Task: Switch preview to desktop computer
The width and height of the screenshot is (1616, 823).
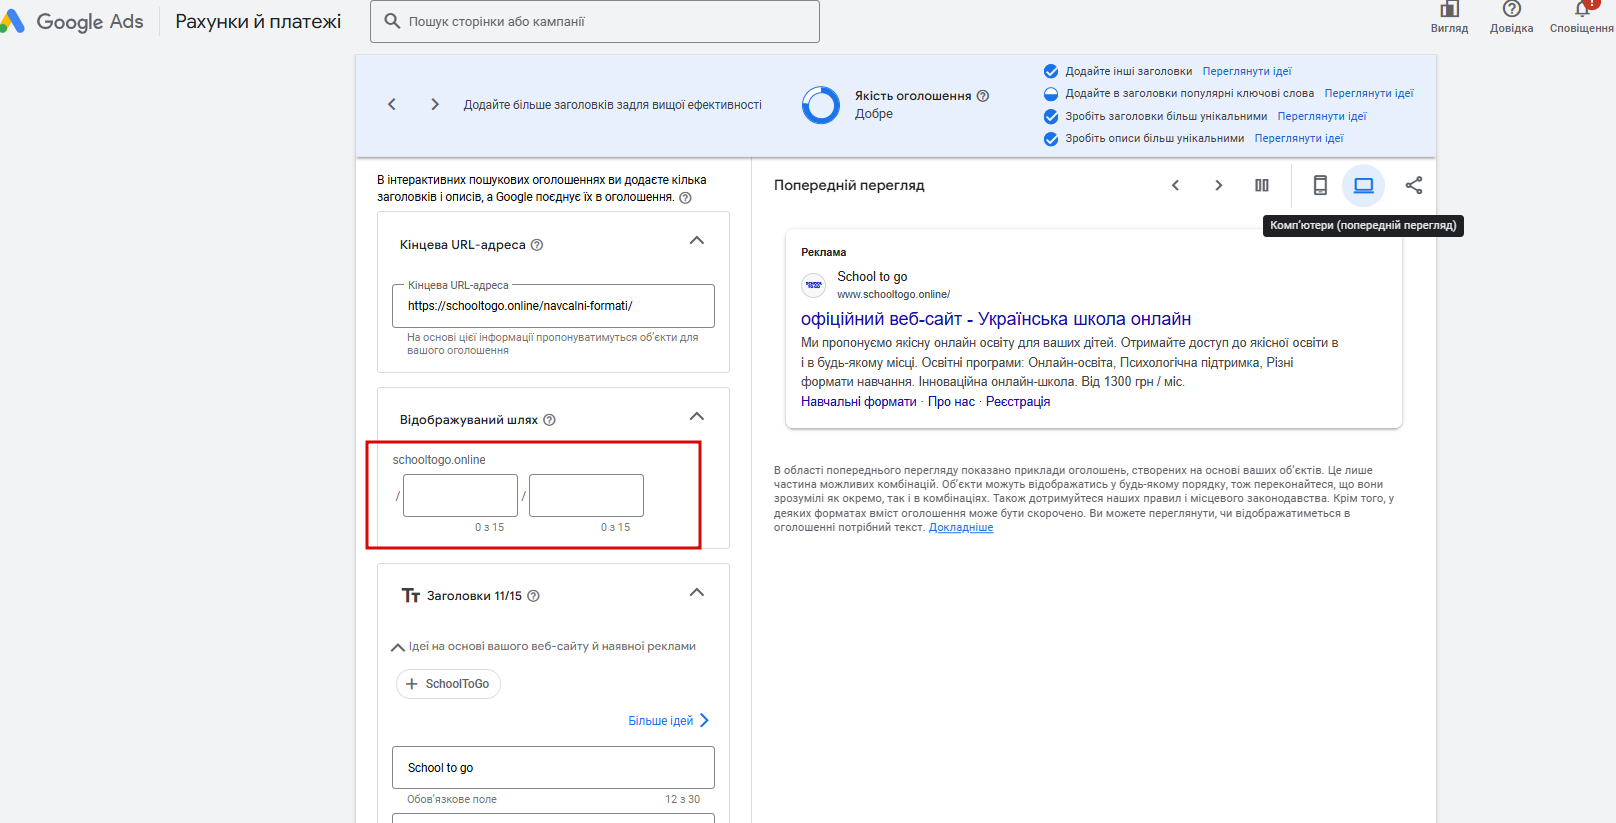Action: pyautogui.click(x=1363, y=185)
